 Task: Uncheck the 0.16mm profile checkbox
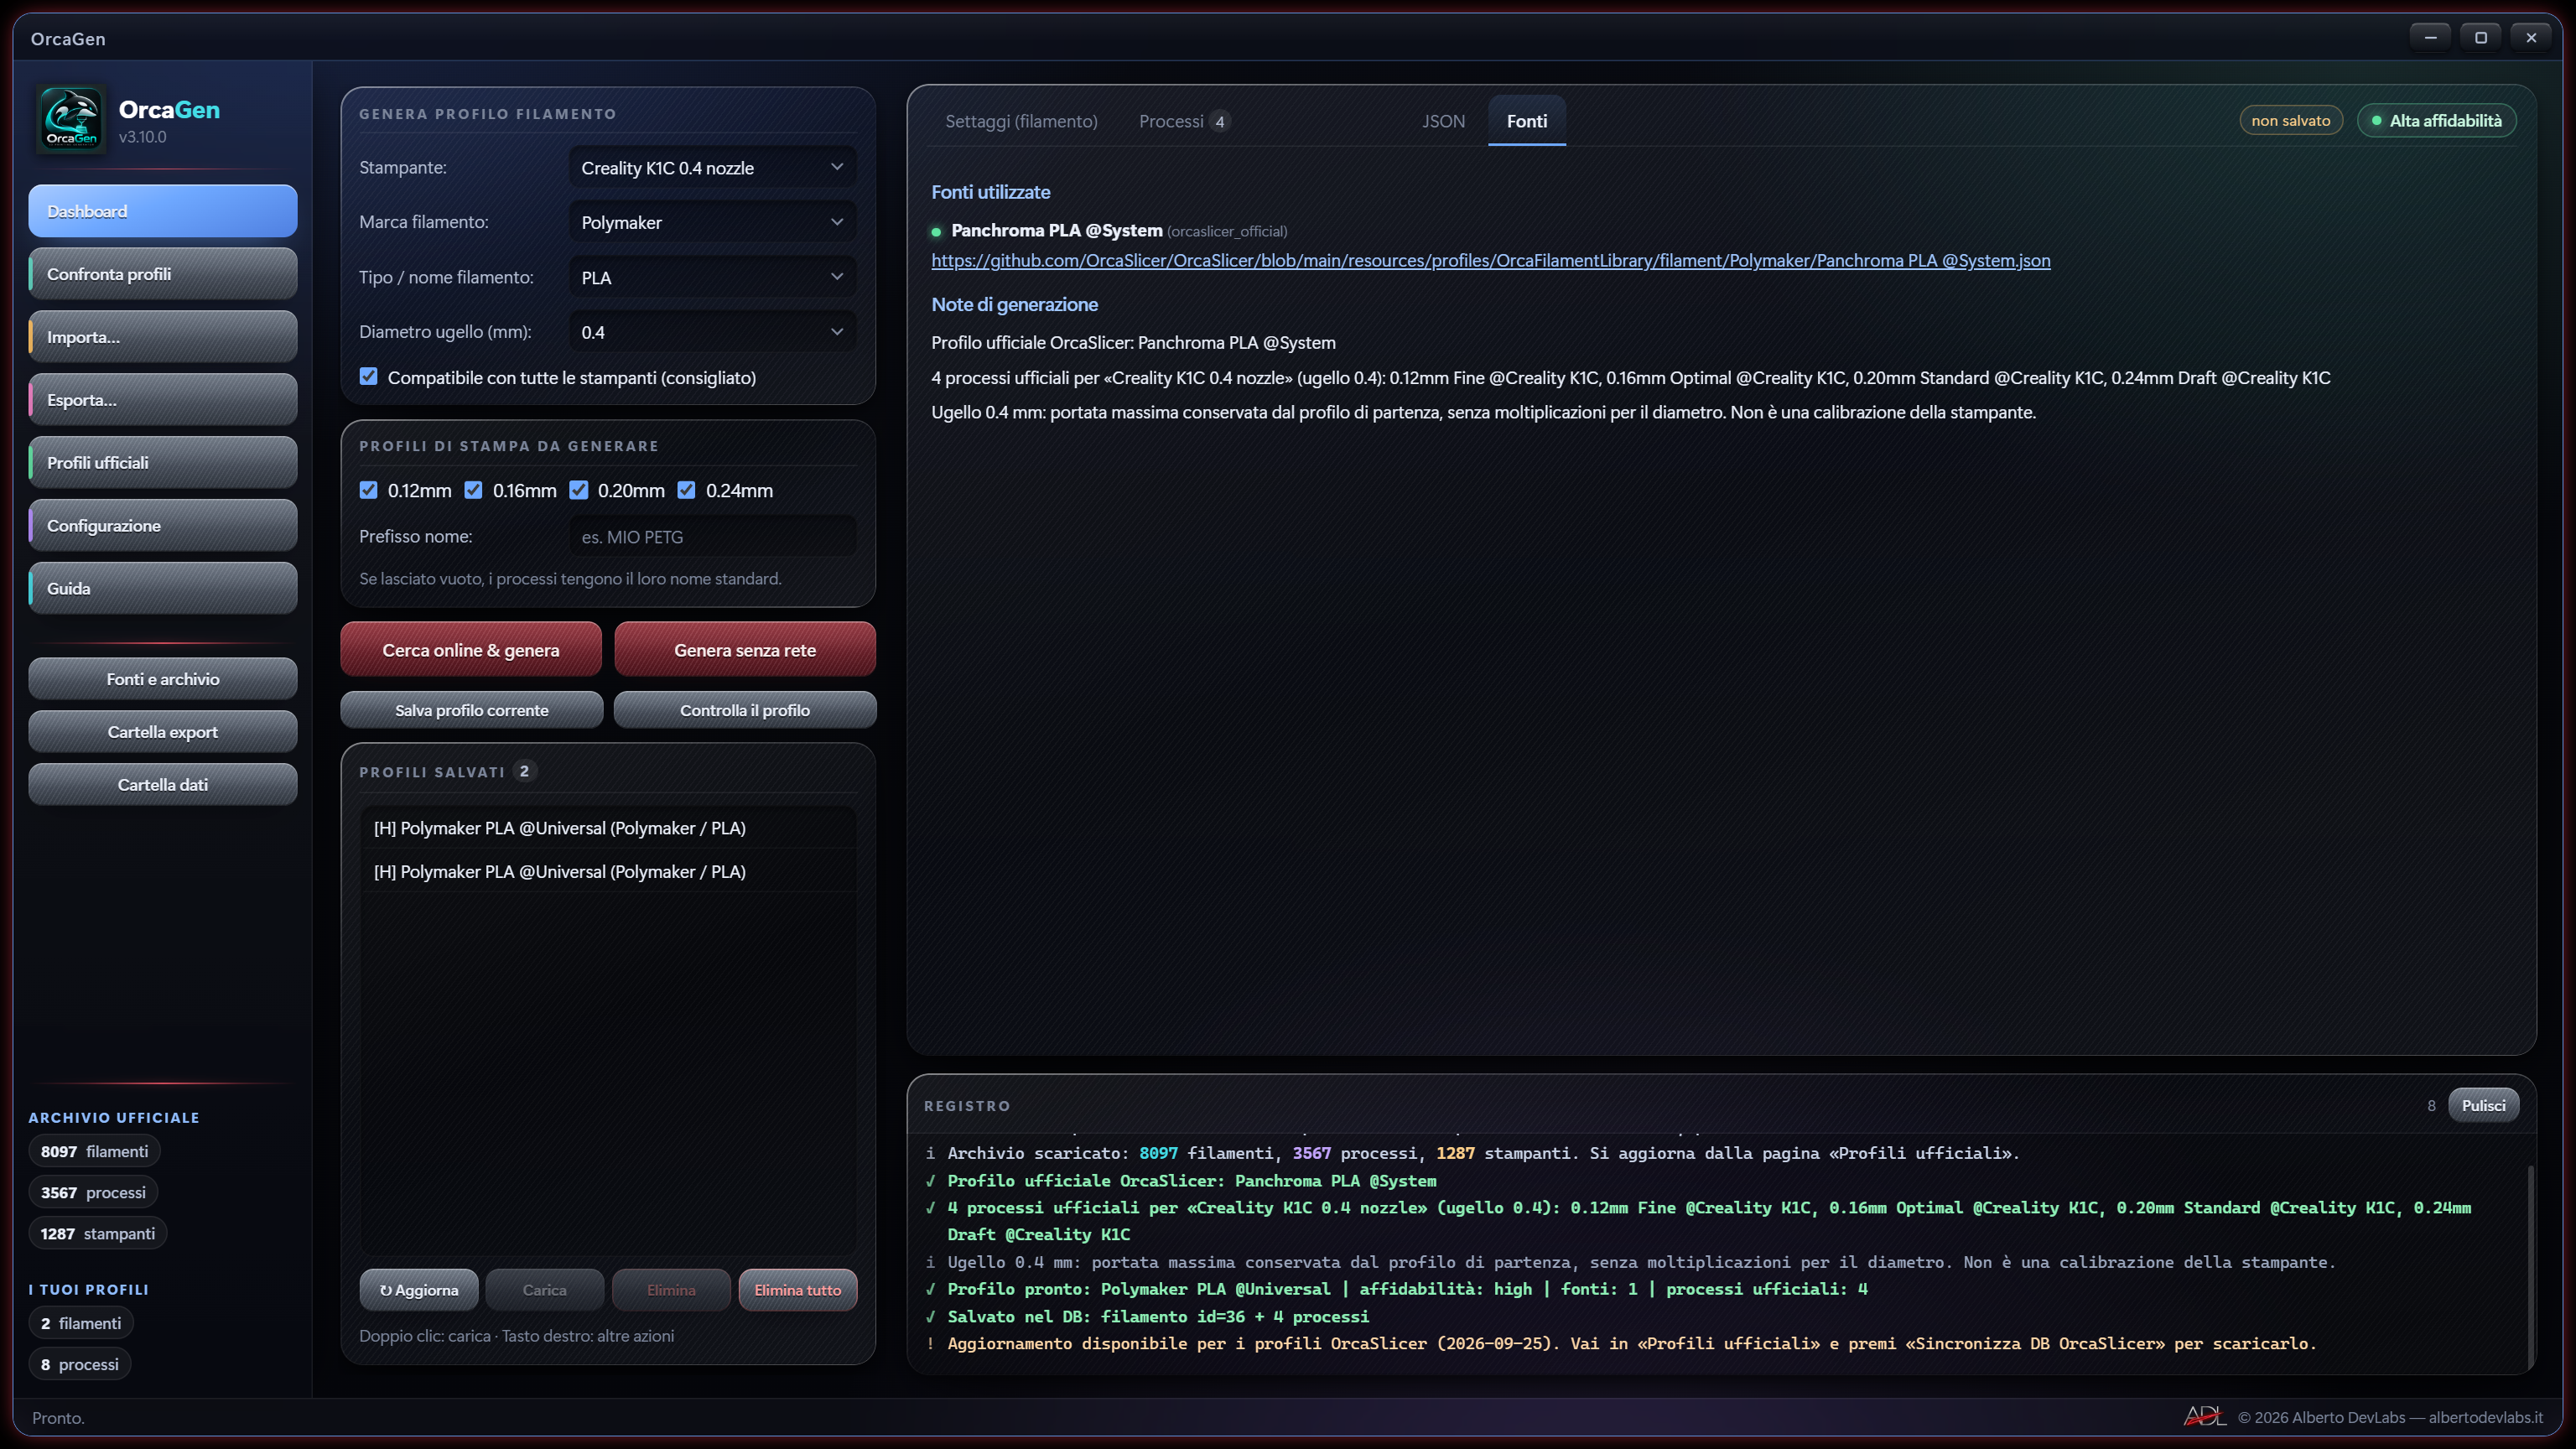[x=473, y=490]
